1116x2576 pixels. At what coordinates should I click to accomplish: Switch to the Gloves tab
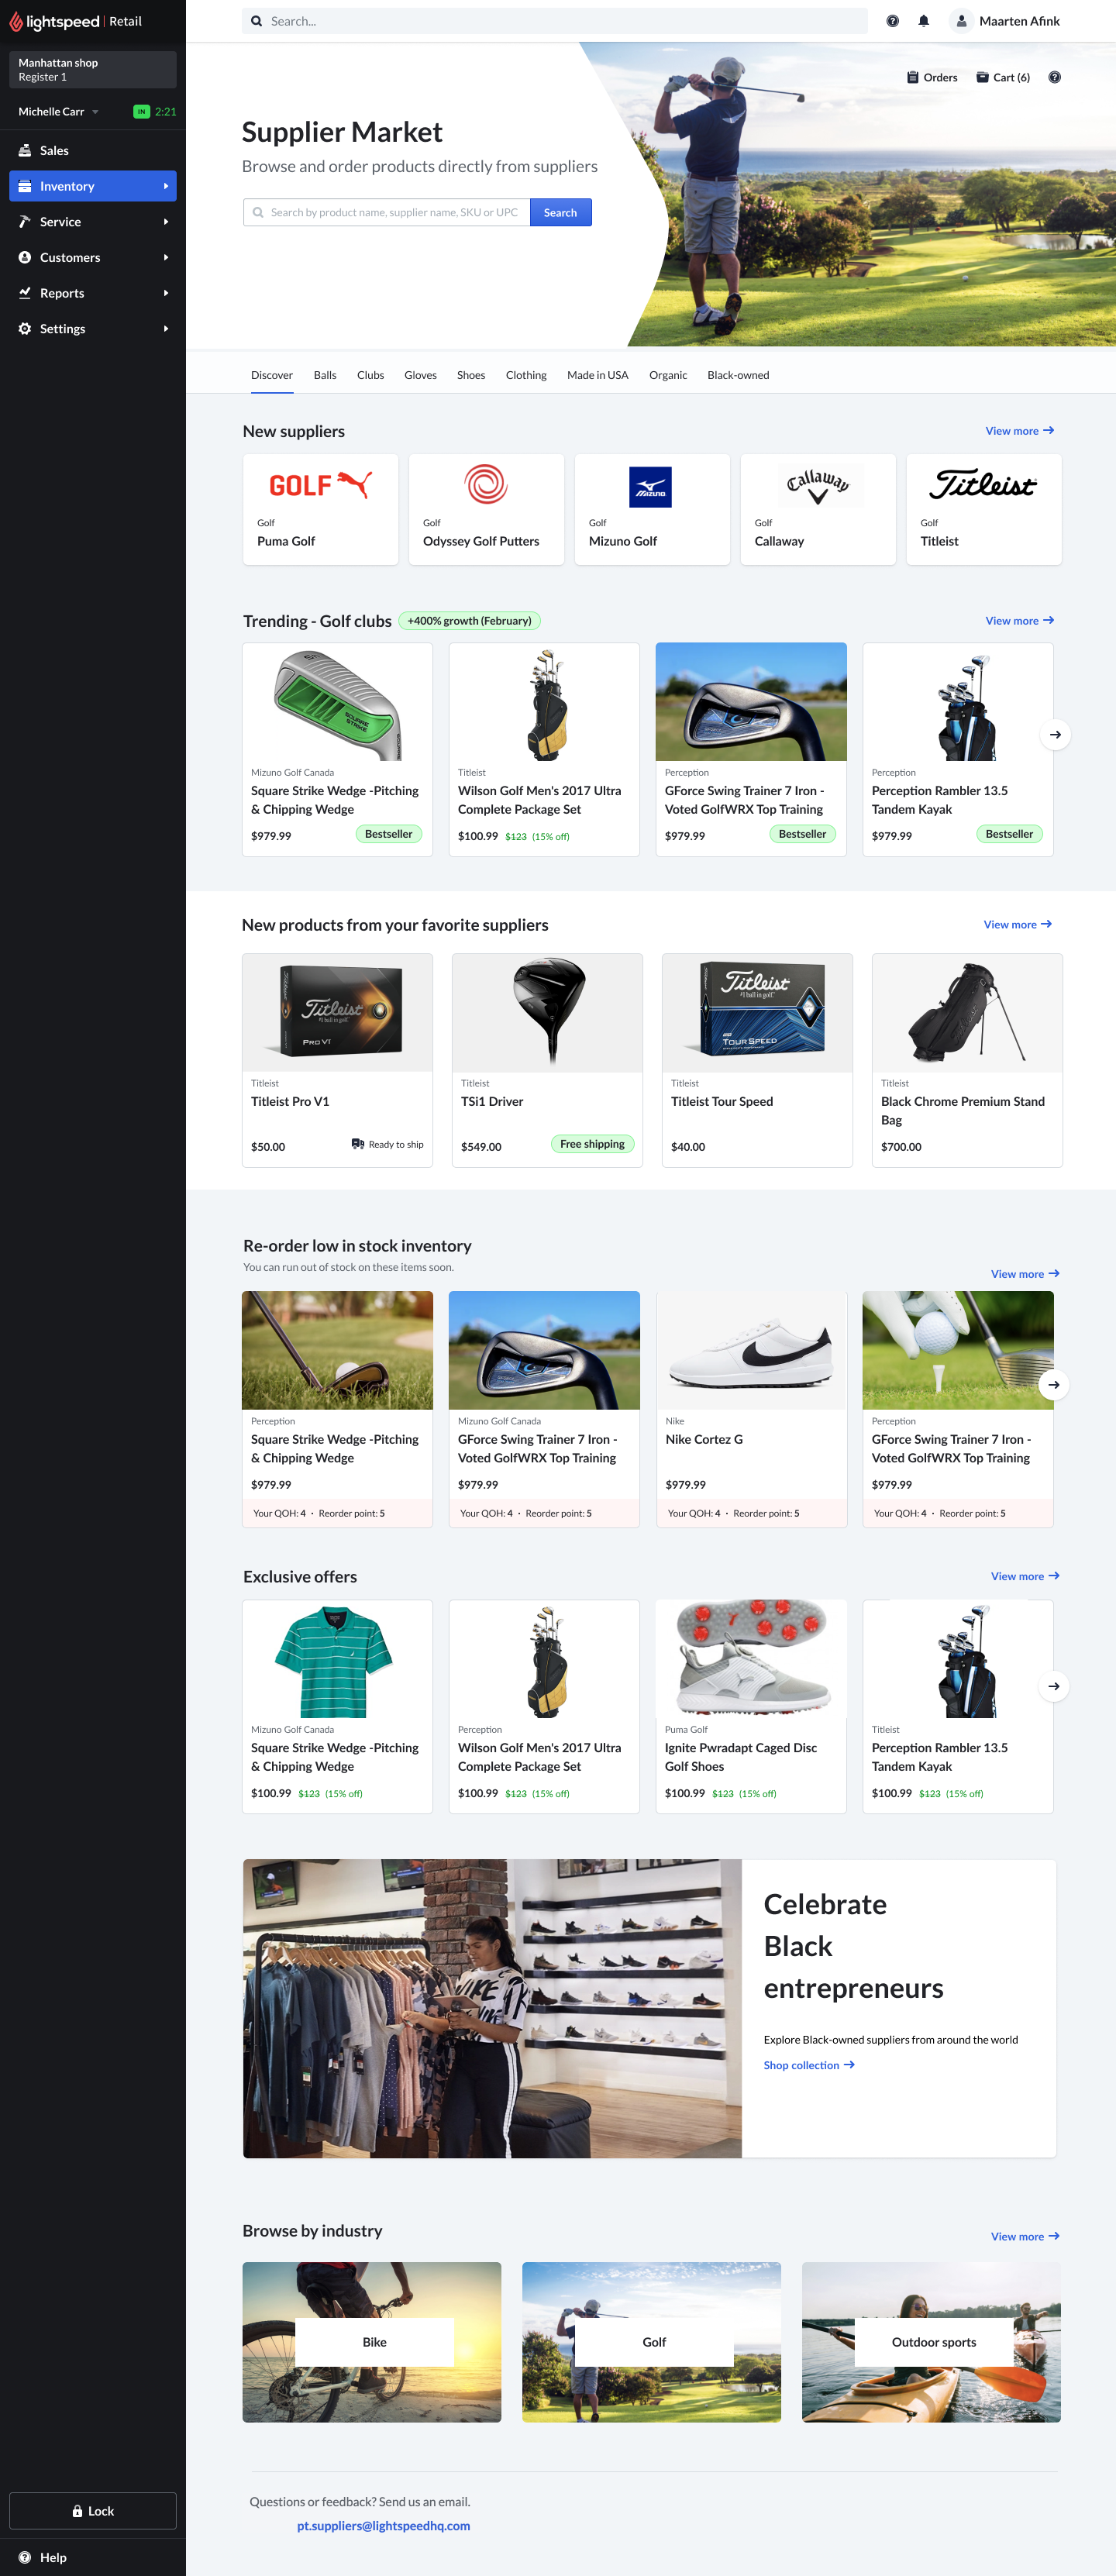pos(420,375)
